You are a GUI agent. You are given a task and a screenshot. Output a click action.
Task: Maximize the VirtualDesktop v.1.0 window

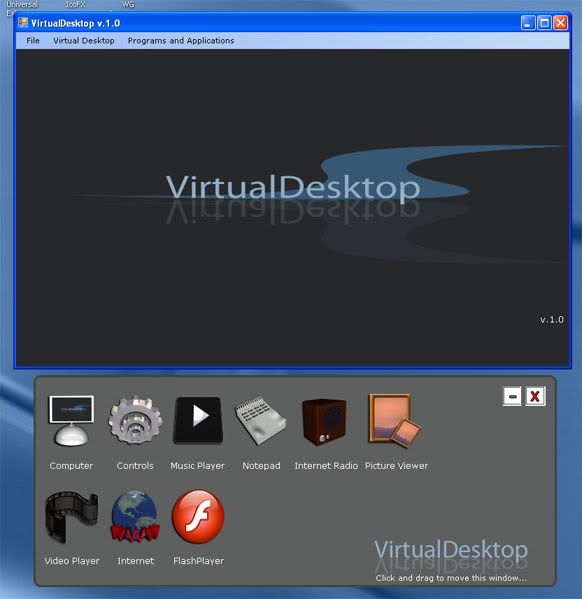point(544,23)
